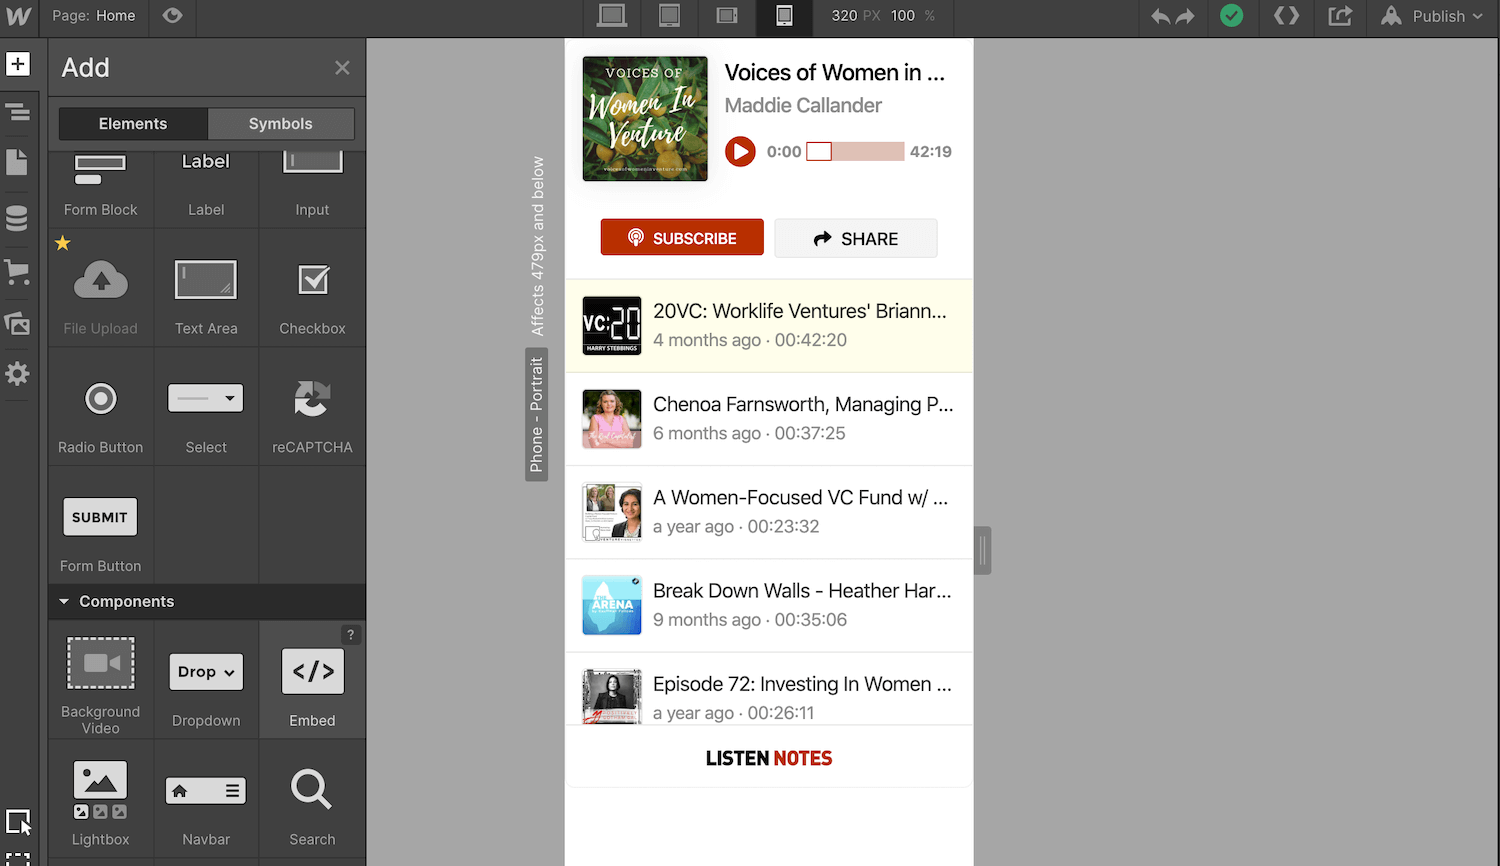The image size is (1500, 866).
Task: Click the Share button
Action: [x=856, y=238]
